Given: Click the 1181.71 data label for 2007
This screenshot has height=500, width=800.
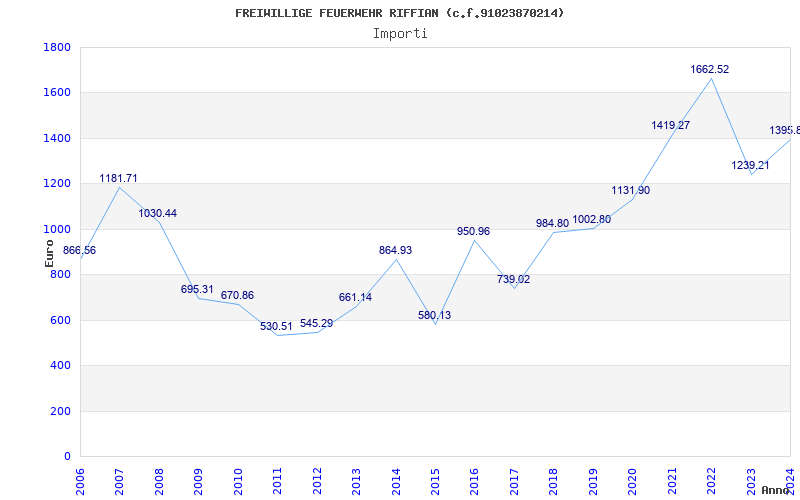Looking at the screenshot, I should pyautogui.click(x=118, y=179).
